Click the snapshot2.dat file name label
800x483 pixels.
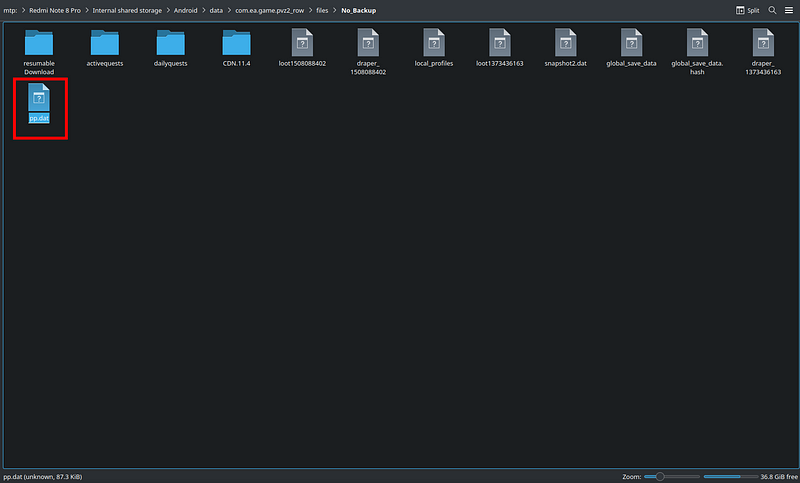click(565, 63)
